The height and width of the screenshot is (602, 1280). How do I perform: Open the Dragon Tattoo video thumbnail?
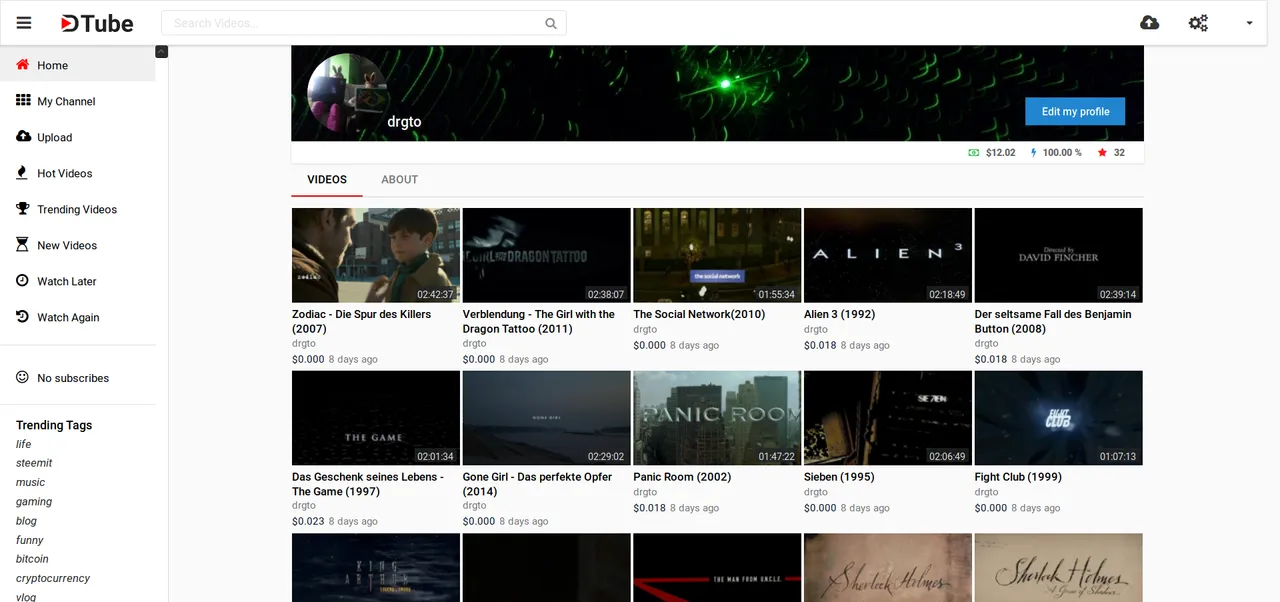click(546, 255)
